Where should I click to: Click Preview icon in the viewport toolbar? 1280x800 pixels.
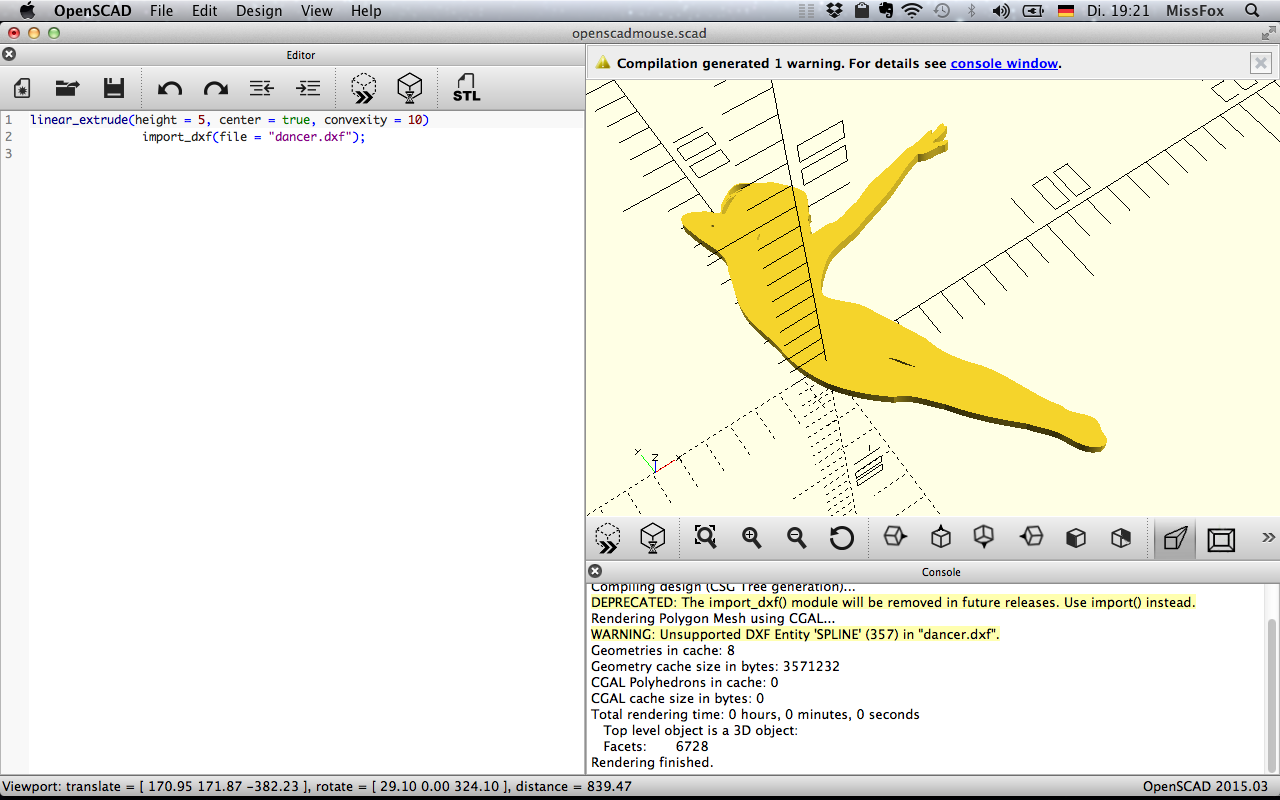(x=607, y=538)
